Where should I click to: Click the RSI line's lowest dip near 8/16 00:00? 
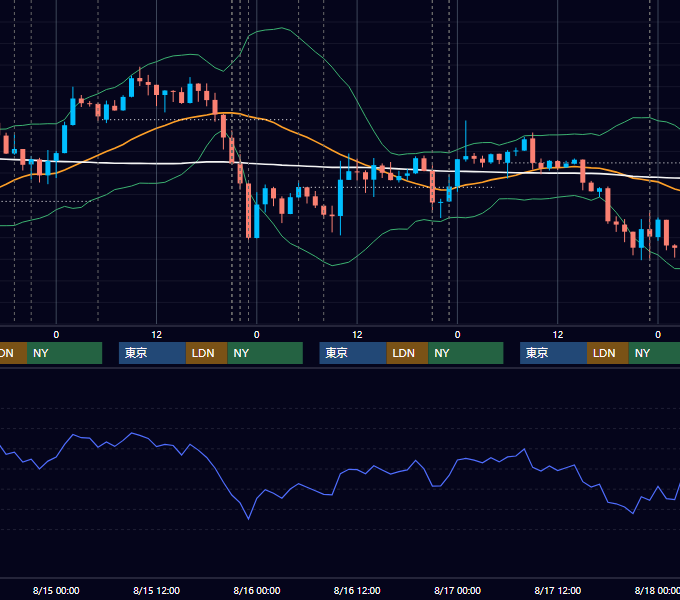(x=248, y=518)
